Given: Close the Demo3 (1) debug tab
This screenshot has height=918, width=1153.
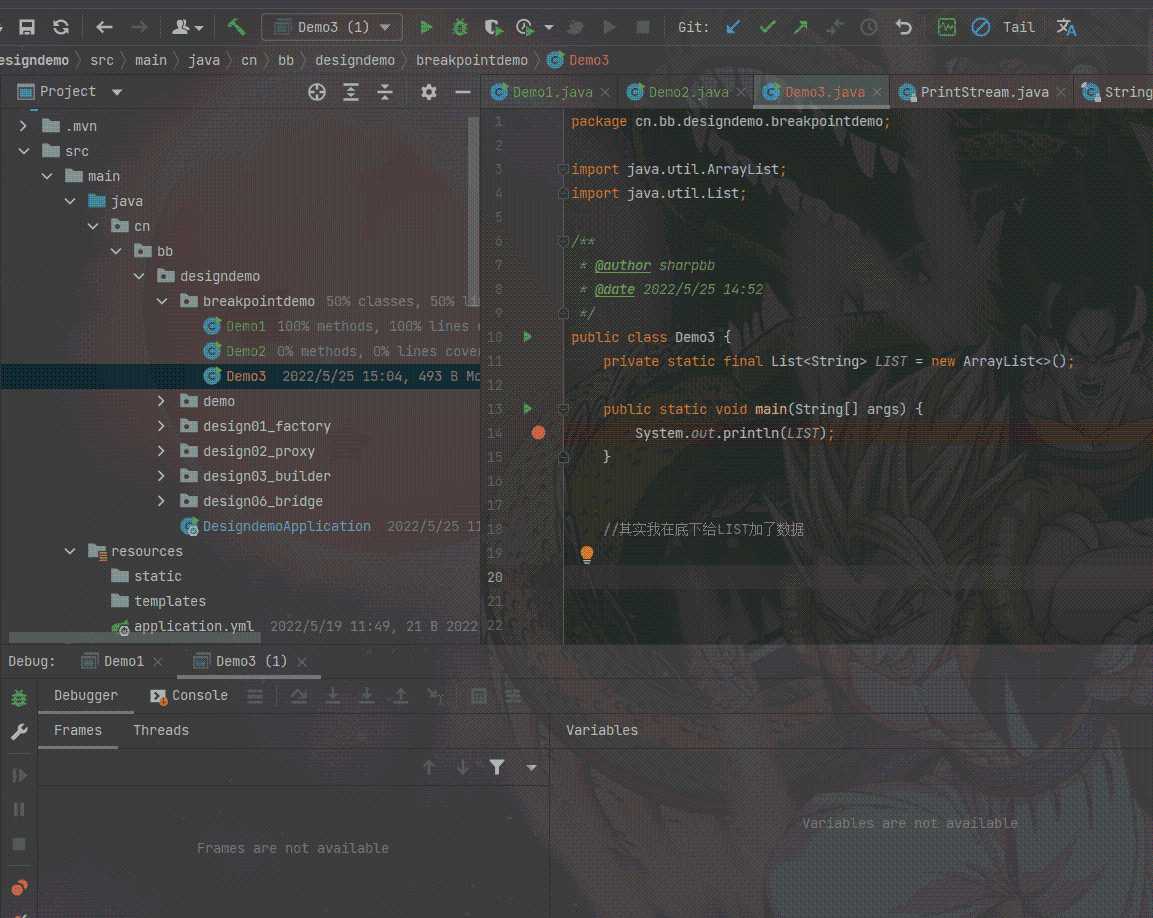Looking at the screenshot, I should [x=301, y=661].
